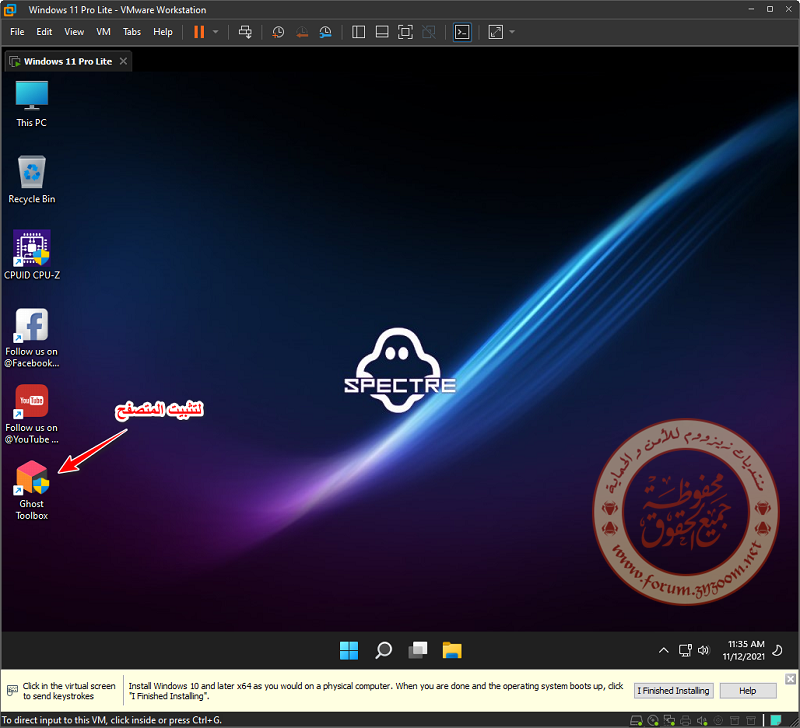Show hidden system tray icons
This screenshot has height=728, width=800.
coord(663,650)
